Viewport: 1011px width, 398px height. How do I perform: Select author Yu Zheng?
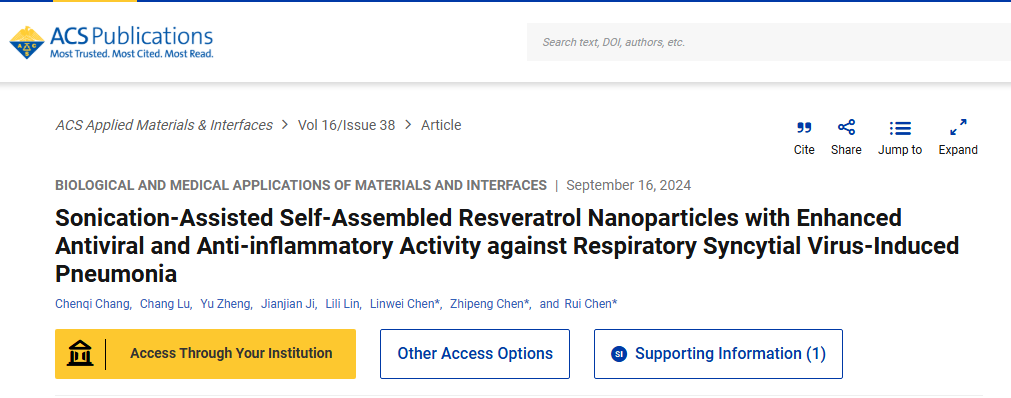(x=226, y=304)
